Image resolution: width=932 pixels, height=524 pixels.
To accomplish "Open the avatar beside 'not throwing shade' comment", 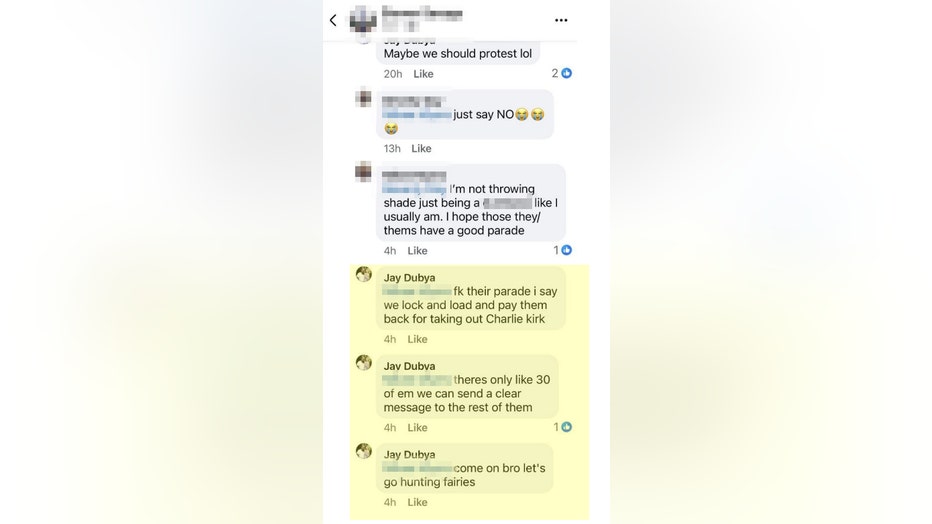I will [x=363, y=172].
